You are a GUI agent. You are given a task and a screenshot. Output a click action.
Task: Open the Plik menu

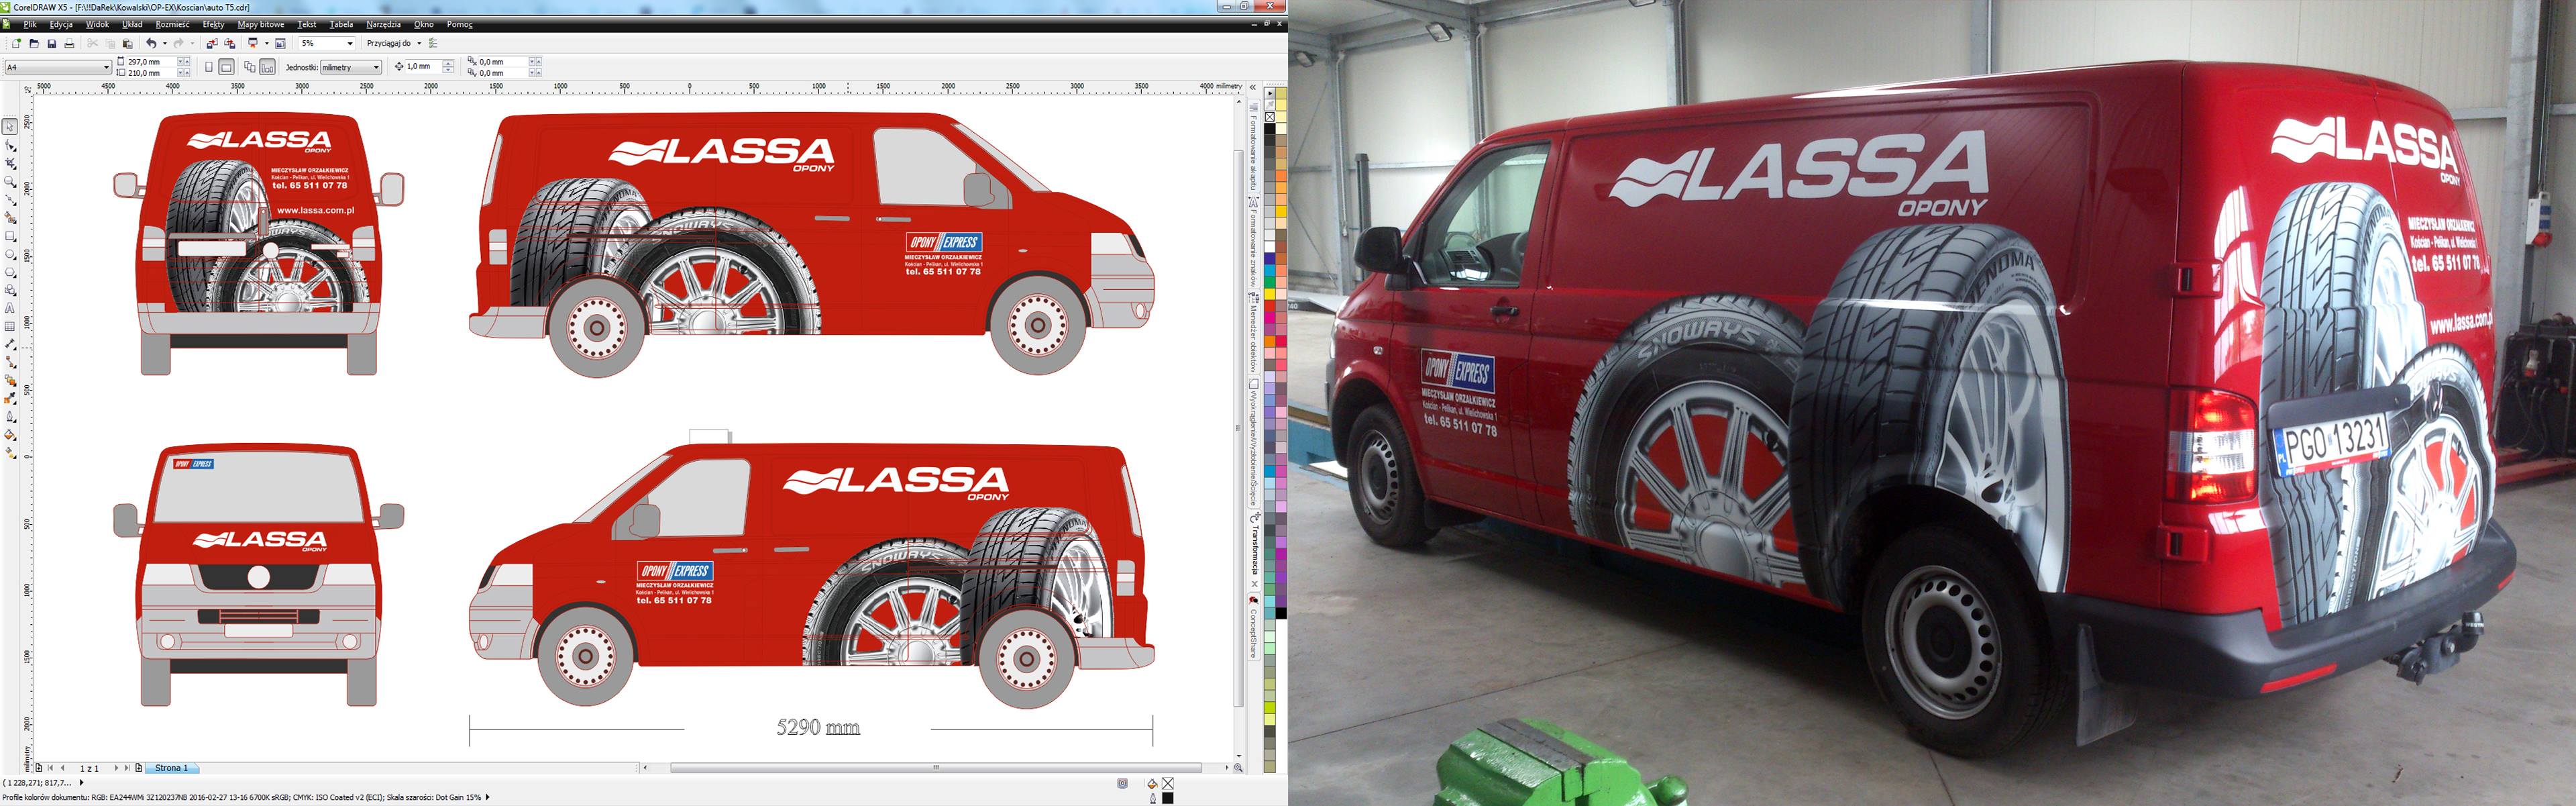click(30, 24)
